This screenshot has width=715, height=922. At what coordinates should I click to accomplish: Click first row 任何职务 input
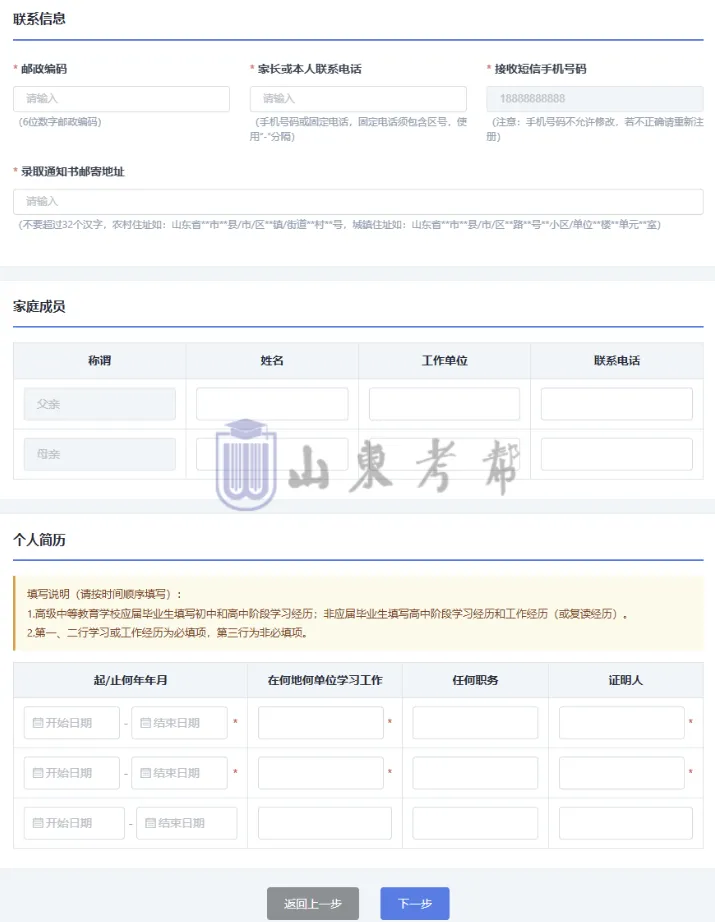coord(475,723)
